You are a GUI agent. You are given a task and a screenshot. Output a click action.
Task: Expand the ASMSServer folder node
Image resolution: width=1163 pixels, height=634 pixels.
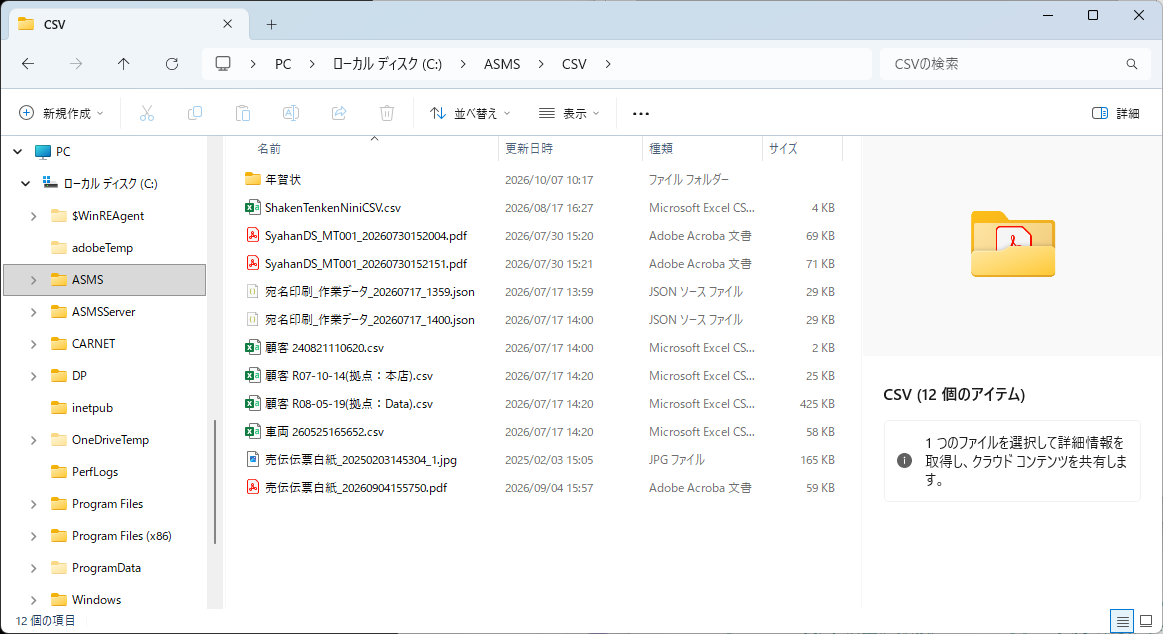tap(33, 312)
